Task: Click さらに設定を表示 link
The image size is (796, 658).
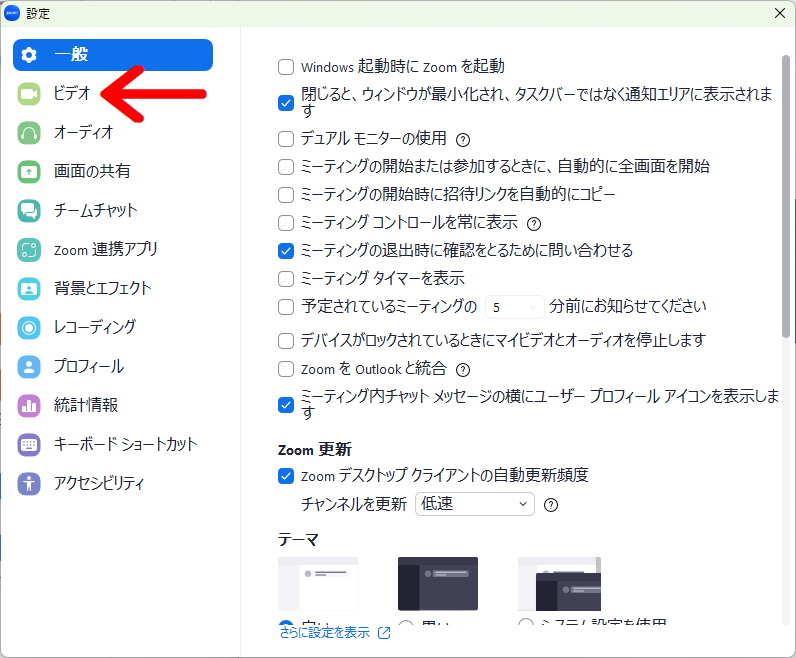Action: click(325, 633)
